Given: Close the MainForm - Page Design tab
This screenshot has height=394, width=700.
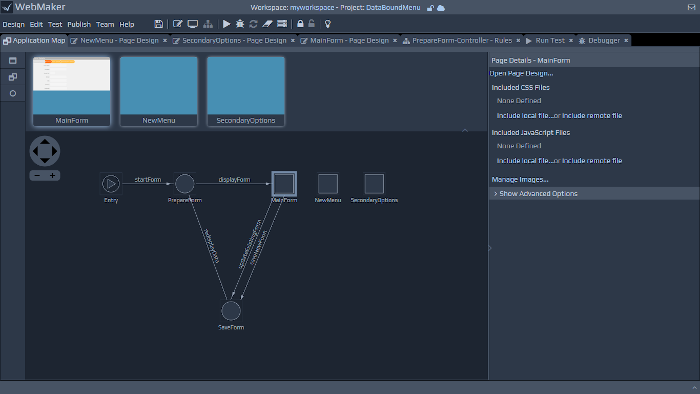Looking at the screenshot, I should click(395, 41).
